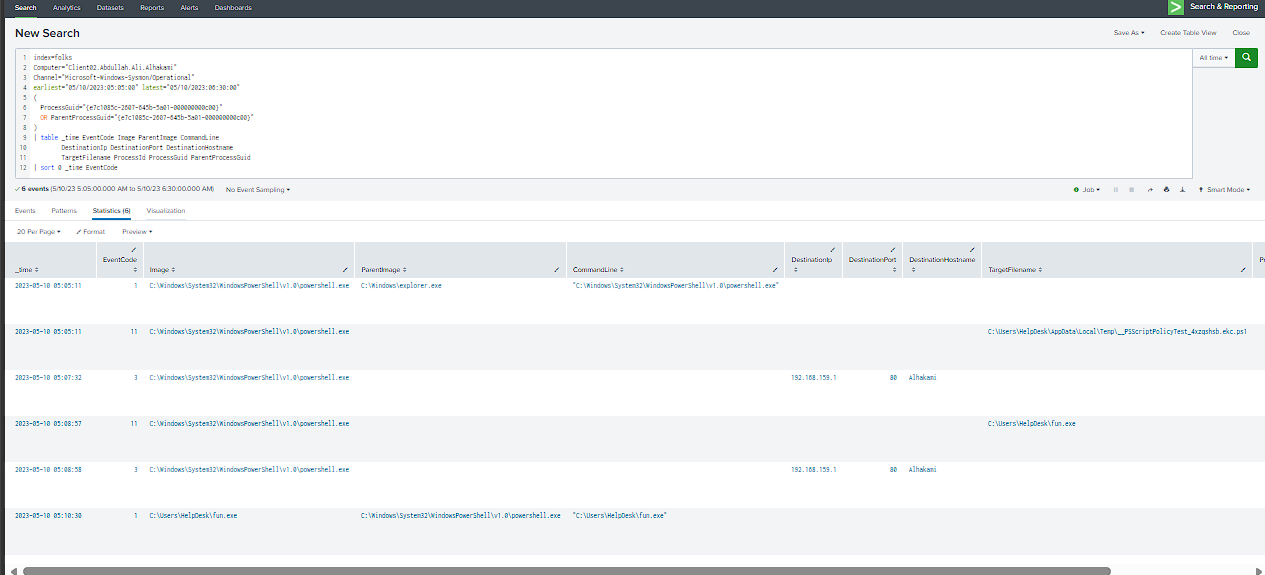Image resolution: width=1265 pixels, height=575 pixels.
Task: Run the search with the green magnifier button
Action: tap(1246, 58)
